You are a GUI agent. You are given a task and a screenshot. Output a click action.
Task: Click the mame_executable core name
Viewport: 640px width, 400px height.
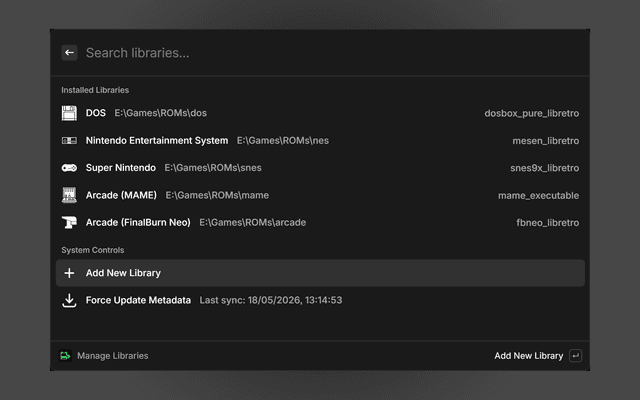pyautogui.click(x=538, y=195)
